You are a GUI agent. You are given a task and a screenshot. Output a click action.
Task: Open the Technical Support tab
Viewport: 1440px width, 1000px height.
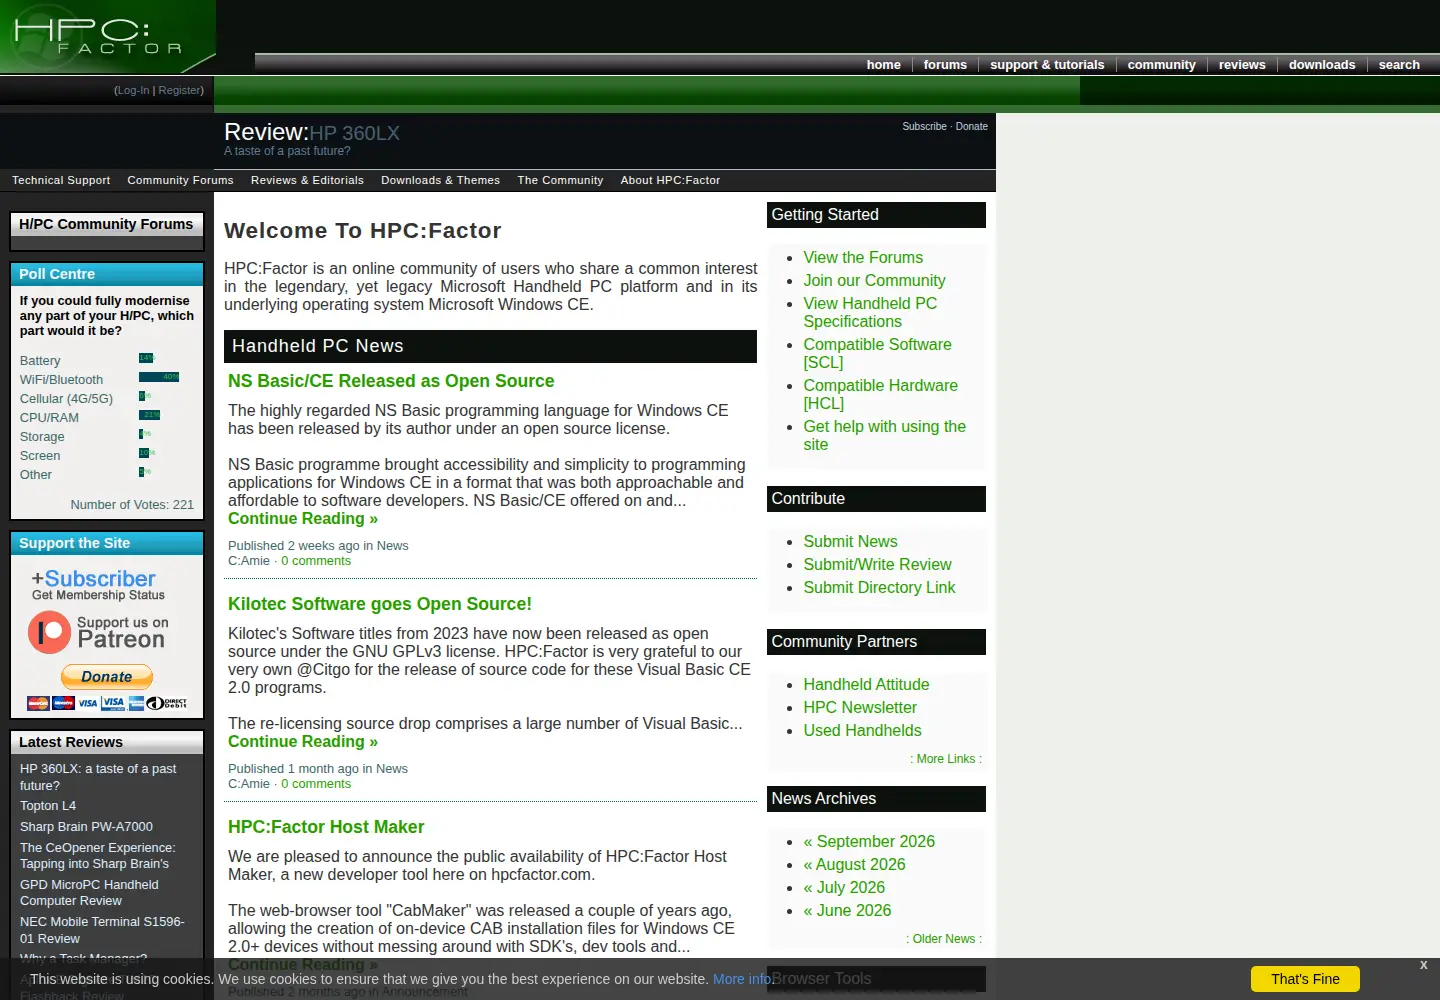pos(61,181)
